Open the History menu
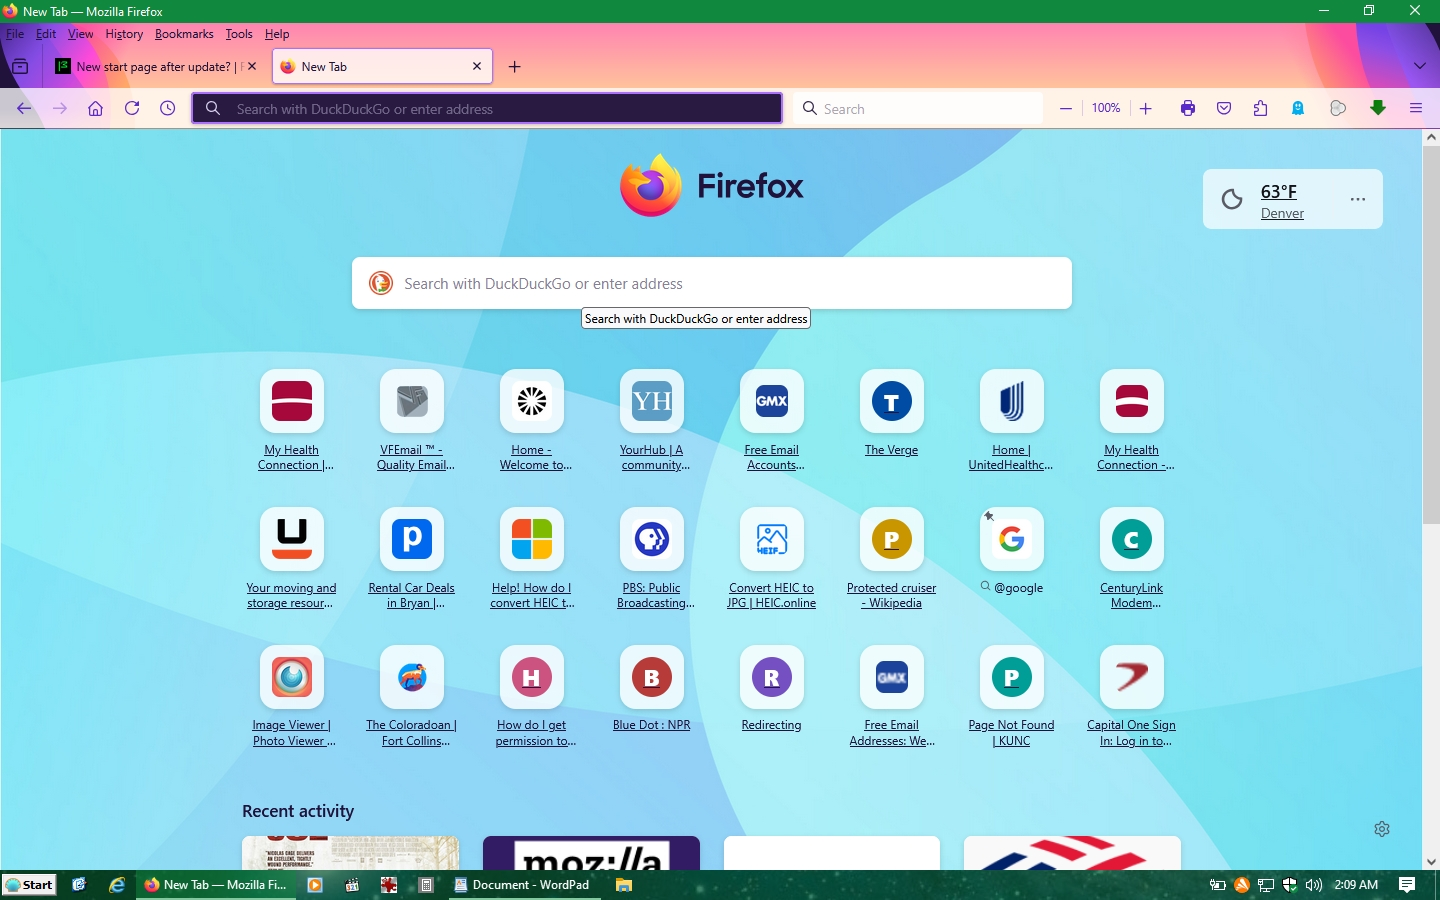 point(124,34)
